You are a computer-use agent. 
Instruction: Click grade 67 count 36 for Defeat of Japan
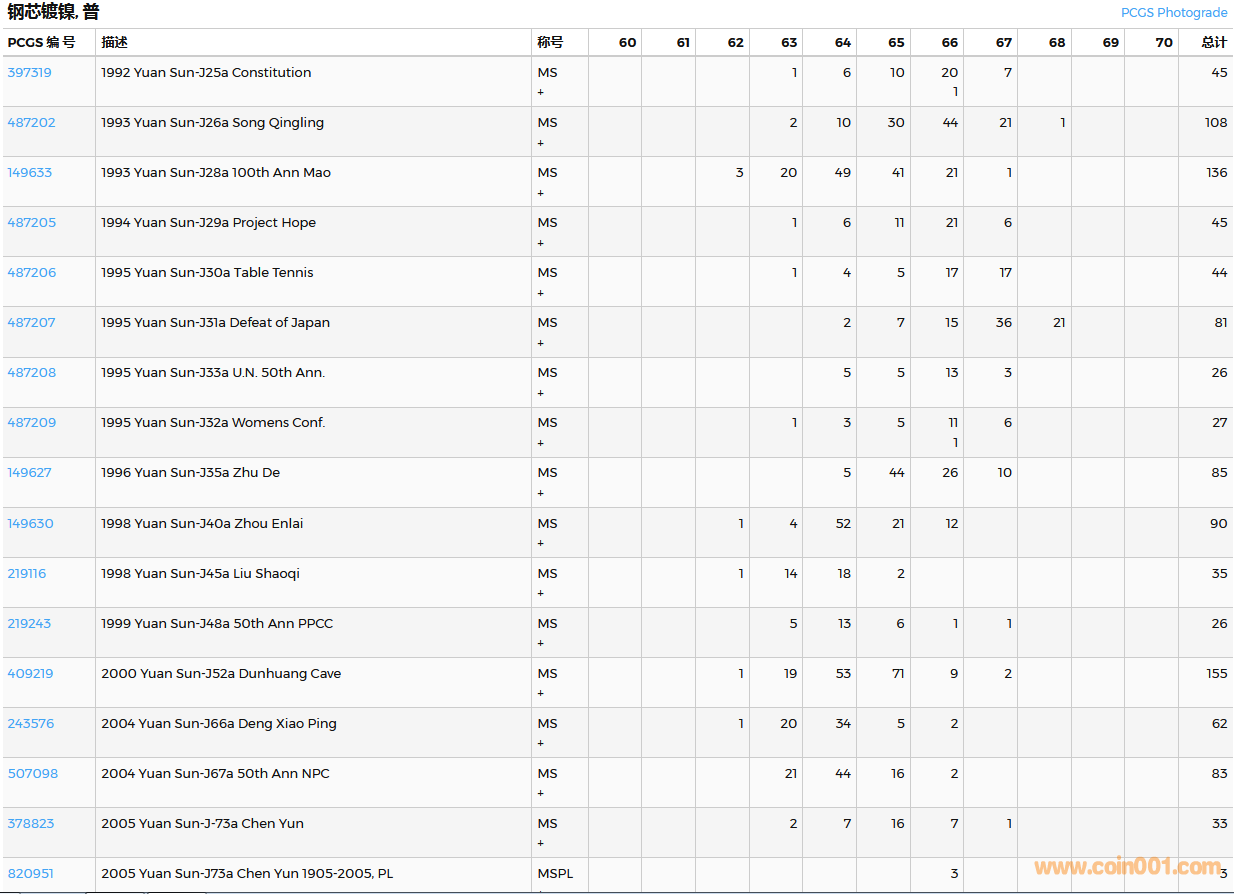[x=1003, y=323]
